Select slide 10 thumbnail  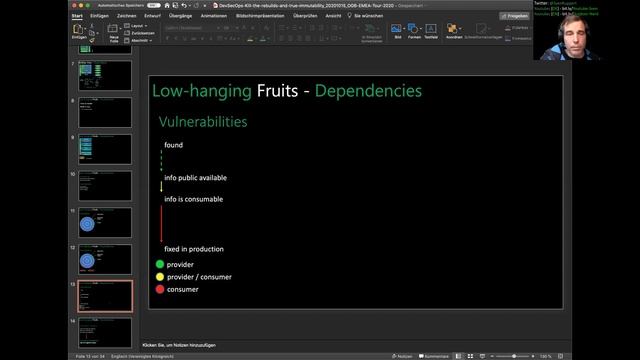[105, 186]
